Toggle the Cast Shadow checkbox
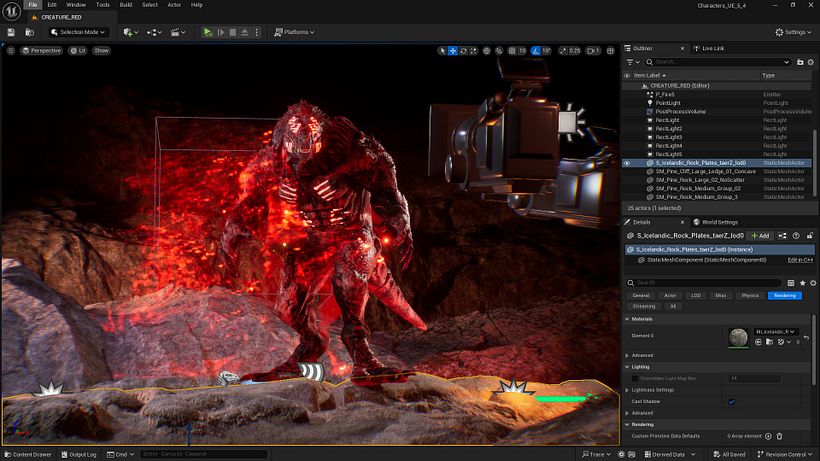 tap(731, 401)
